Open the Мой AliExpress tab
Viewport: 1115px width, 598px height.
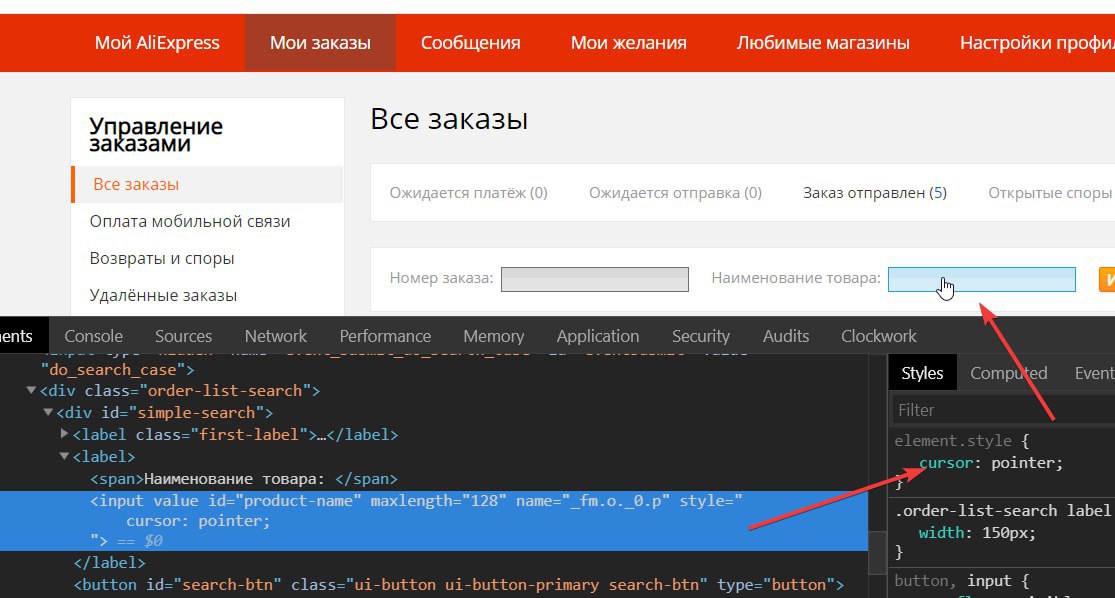pos(157,43)
